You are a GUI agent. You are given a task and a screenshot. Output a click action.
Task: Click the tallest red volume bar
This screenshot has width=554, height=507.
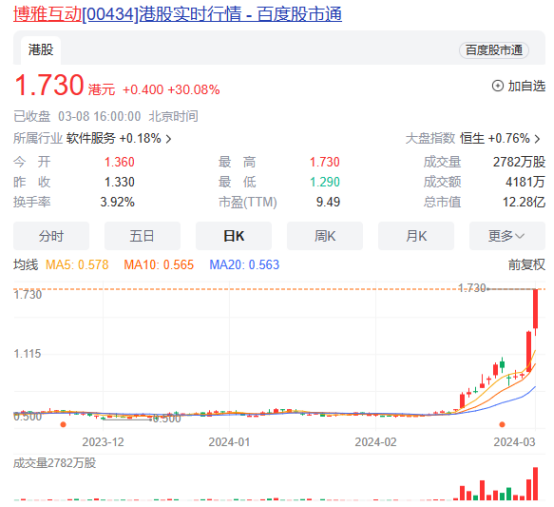pos(535,484)
